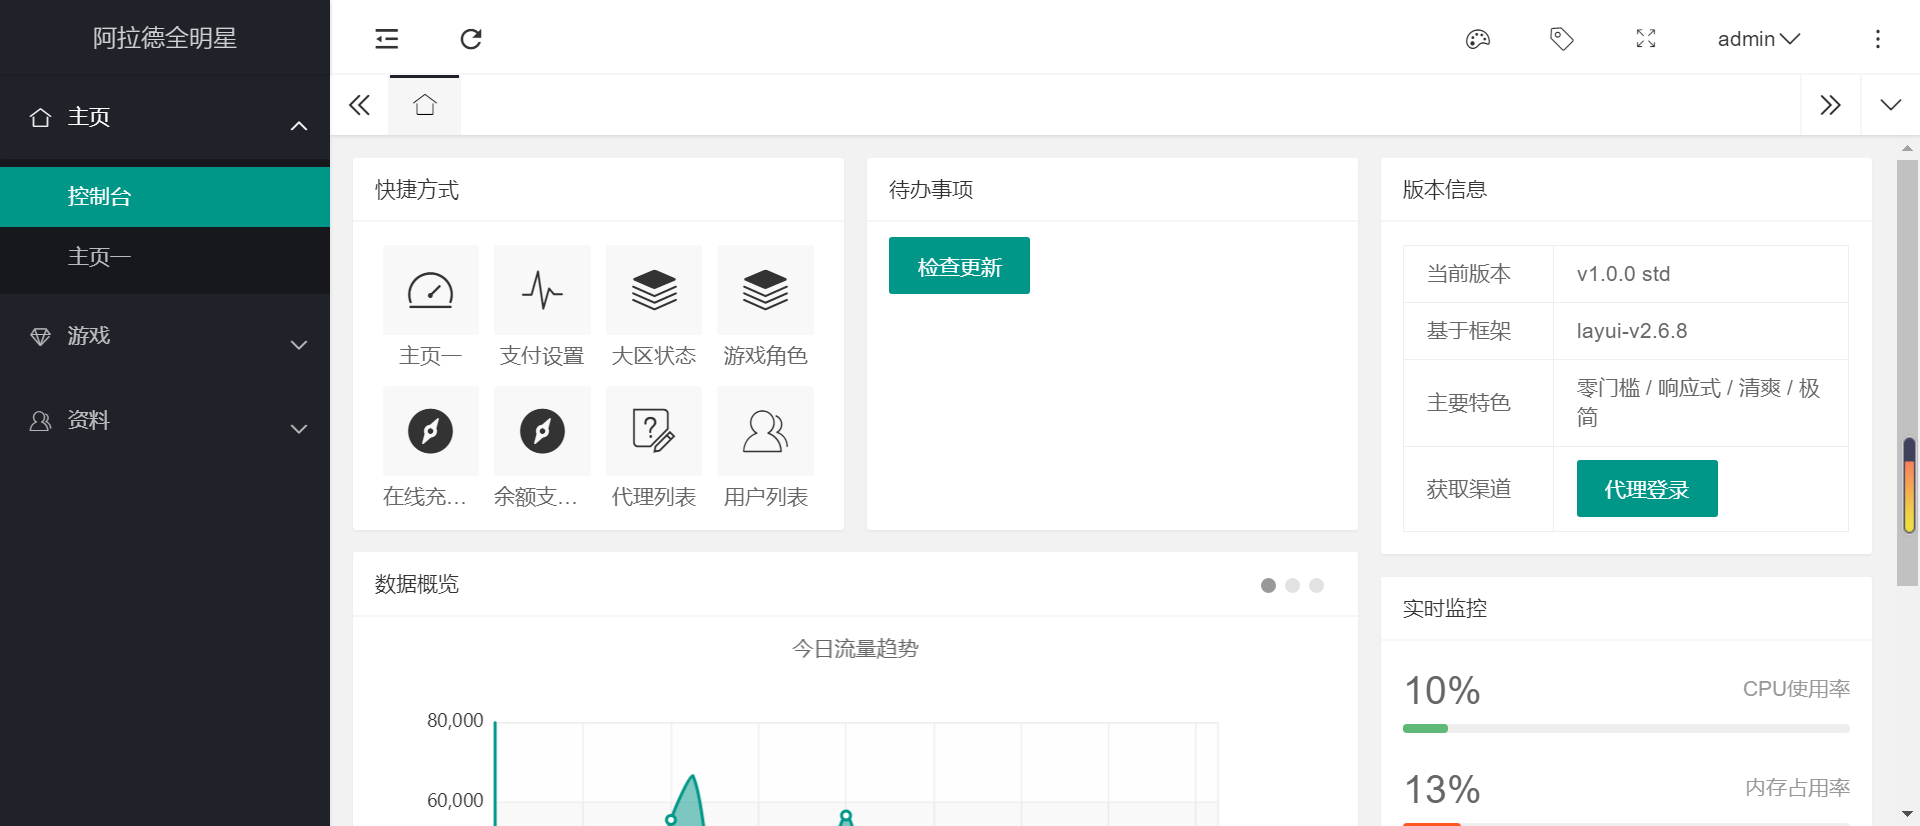Open the admin user dropdown
This screenshot has width=1920, height=826.
point(1758,39)
